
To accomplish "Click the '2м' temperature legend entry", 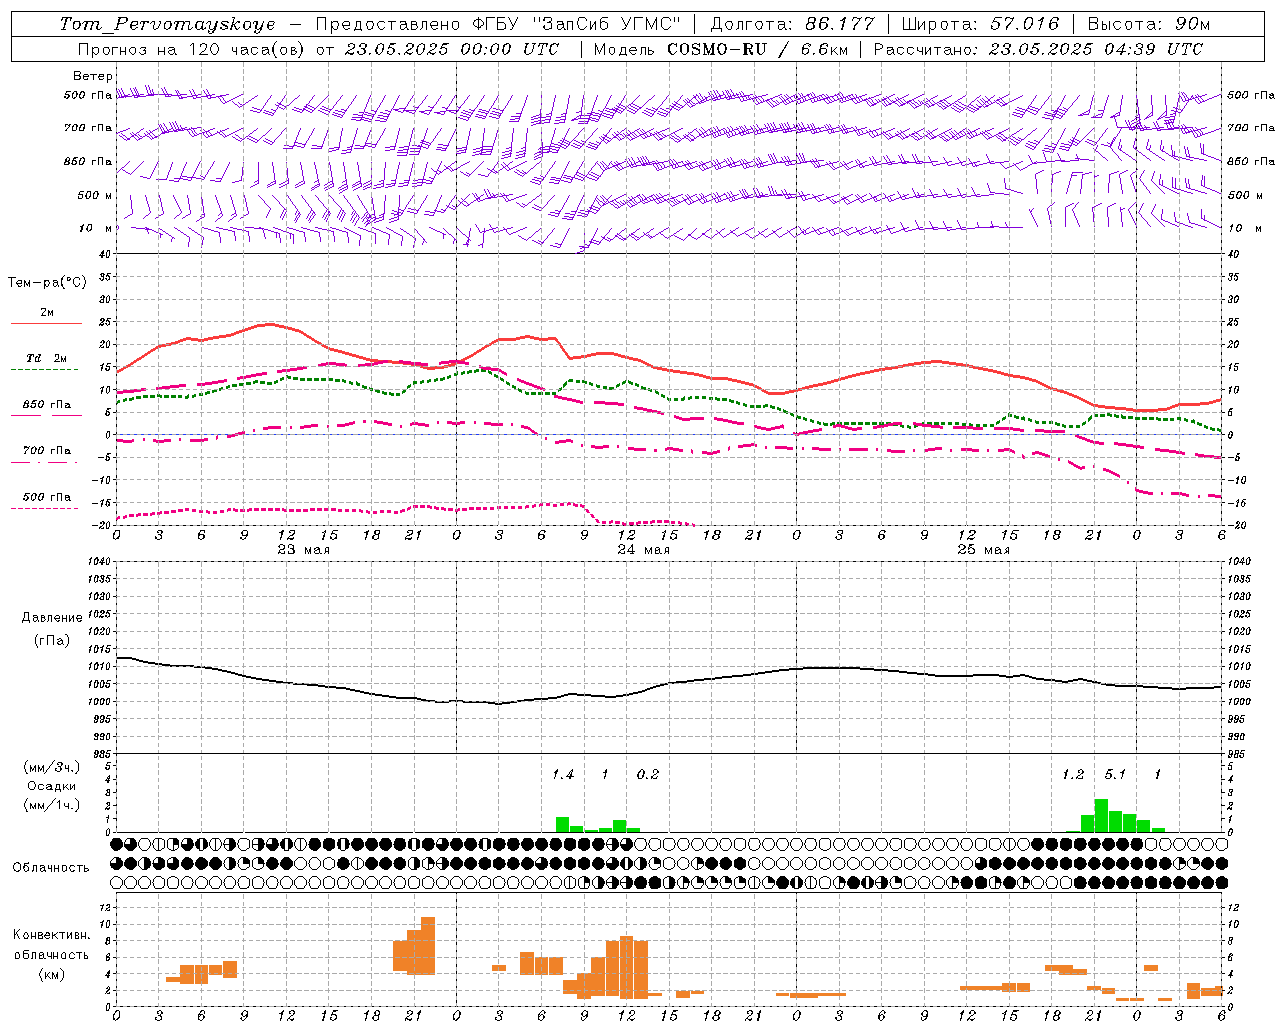I will tap(47, 312).
